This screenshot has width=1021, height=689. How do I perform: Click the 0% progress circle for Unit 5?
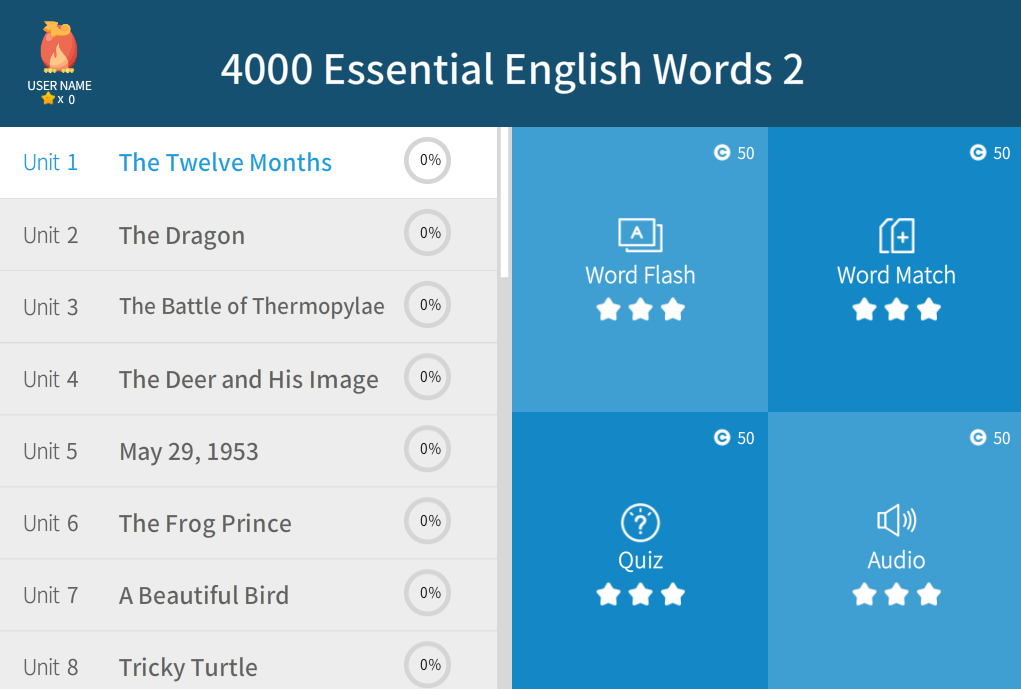428,449
